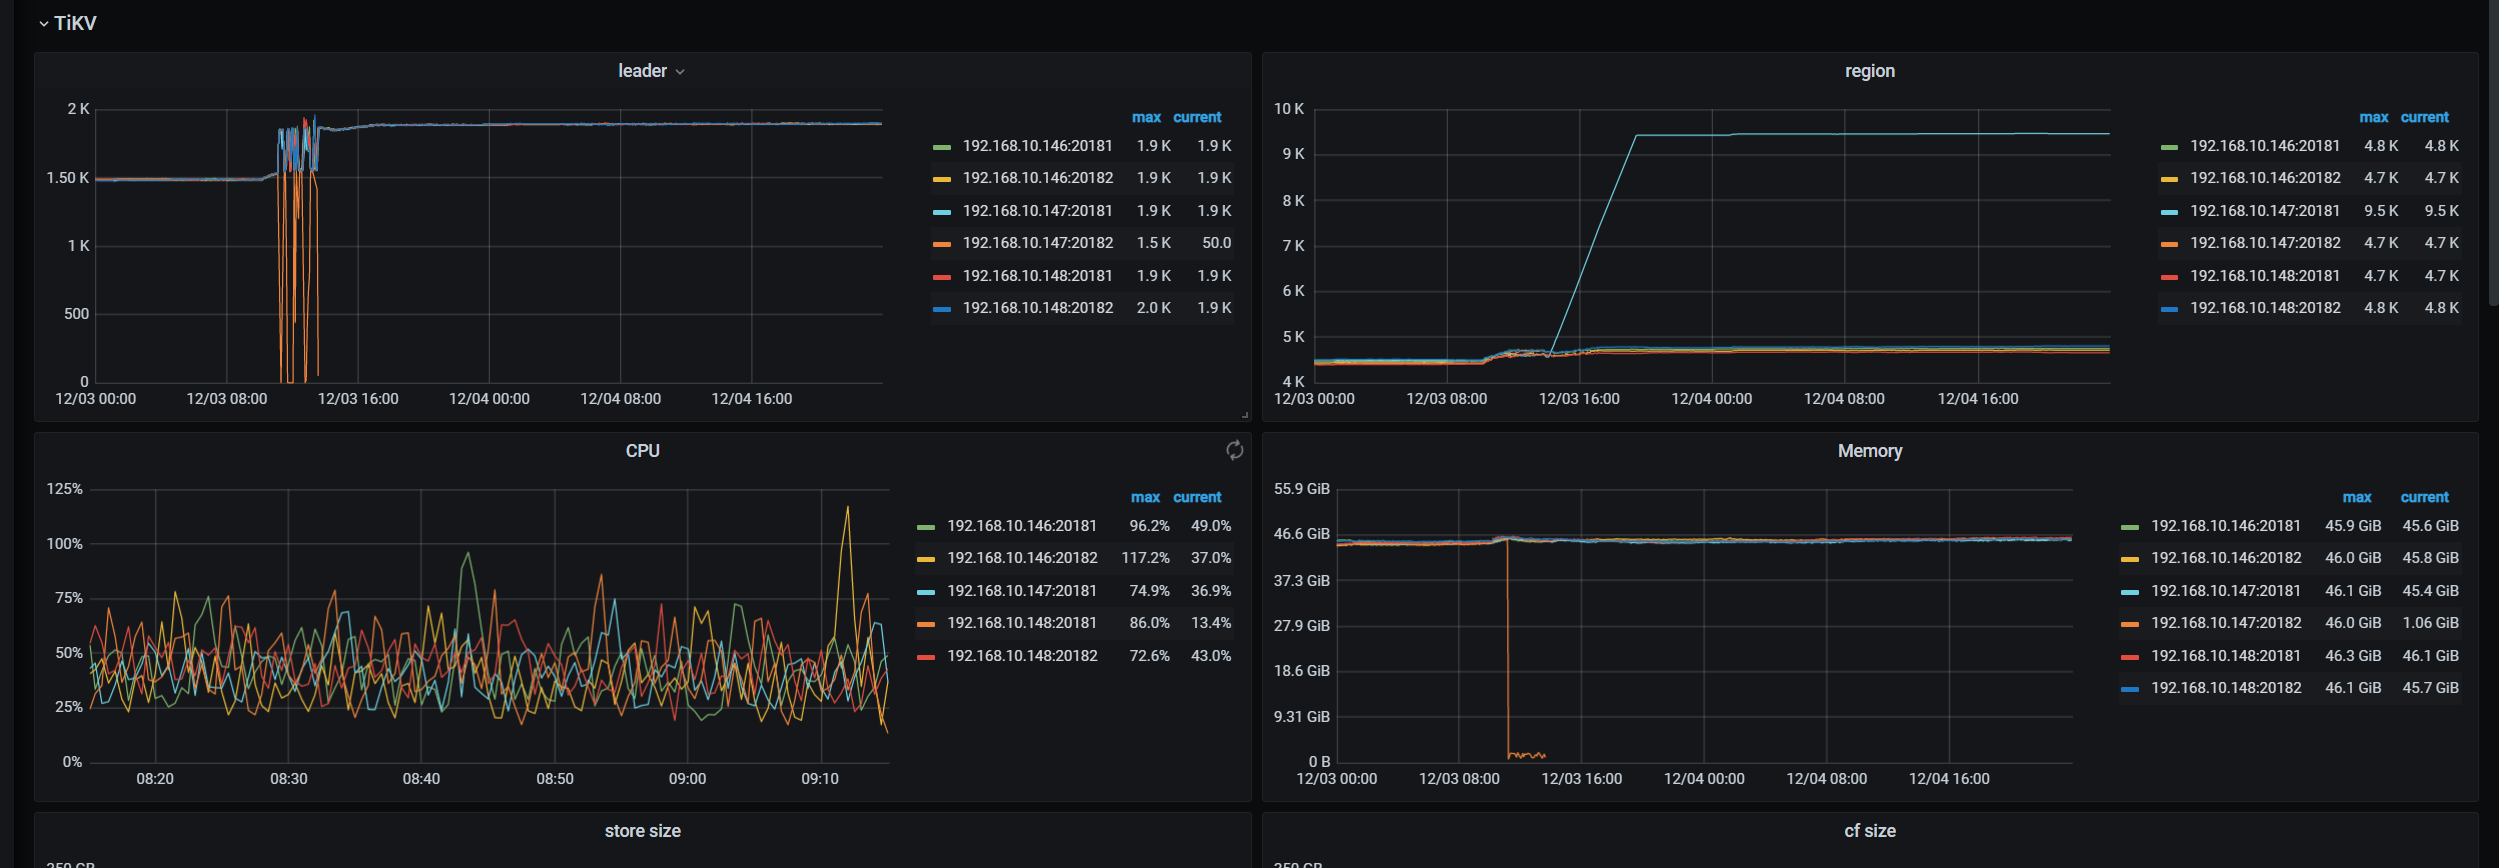Click cyan swatch for 147:20181 in region legend
The width and height of the screenshot is (2499, 868).
point(2168,212)
